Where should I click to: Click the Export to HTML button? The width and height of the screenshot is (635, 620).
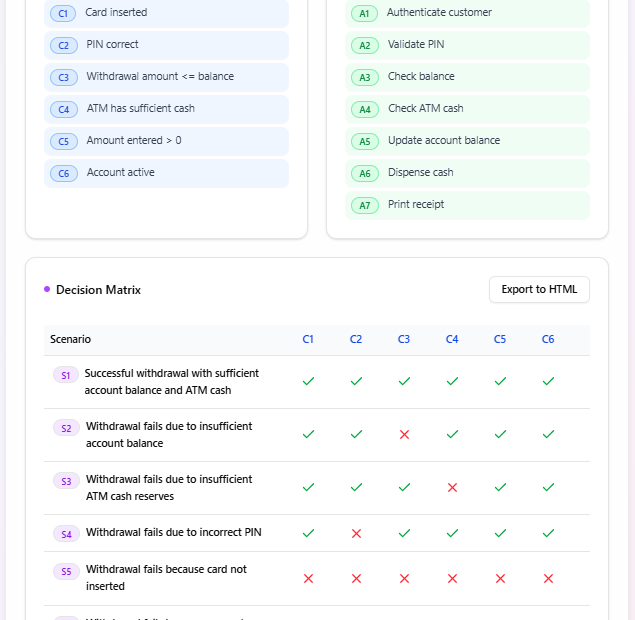539,289
